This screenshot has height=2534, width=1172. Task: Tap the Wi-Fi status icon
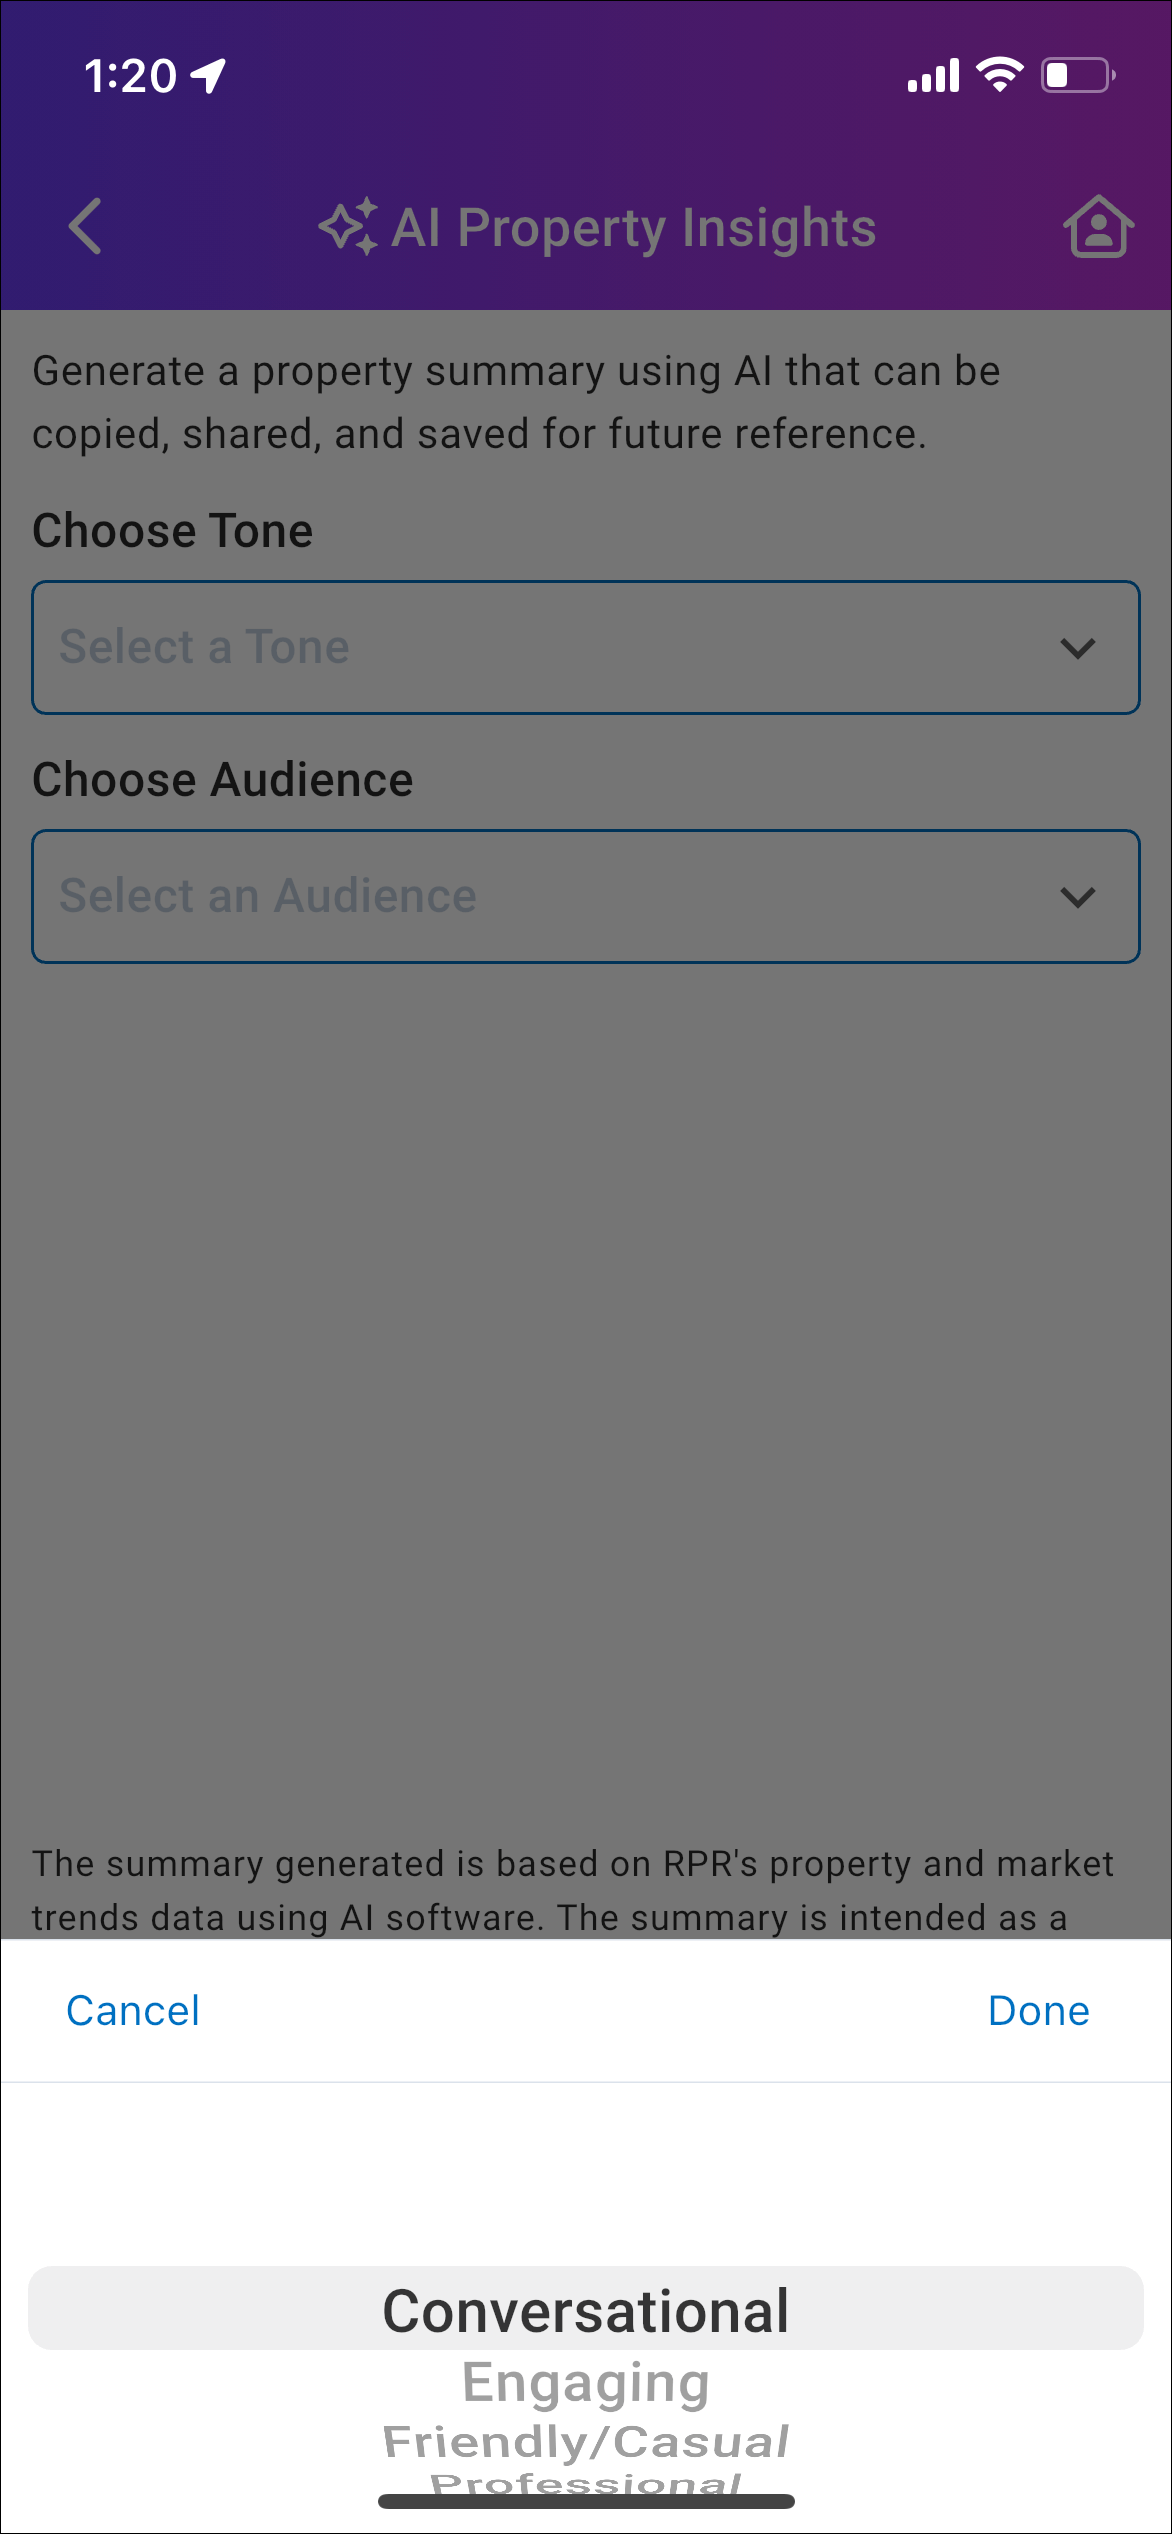coord(999,75)
